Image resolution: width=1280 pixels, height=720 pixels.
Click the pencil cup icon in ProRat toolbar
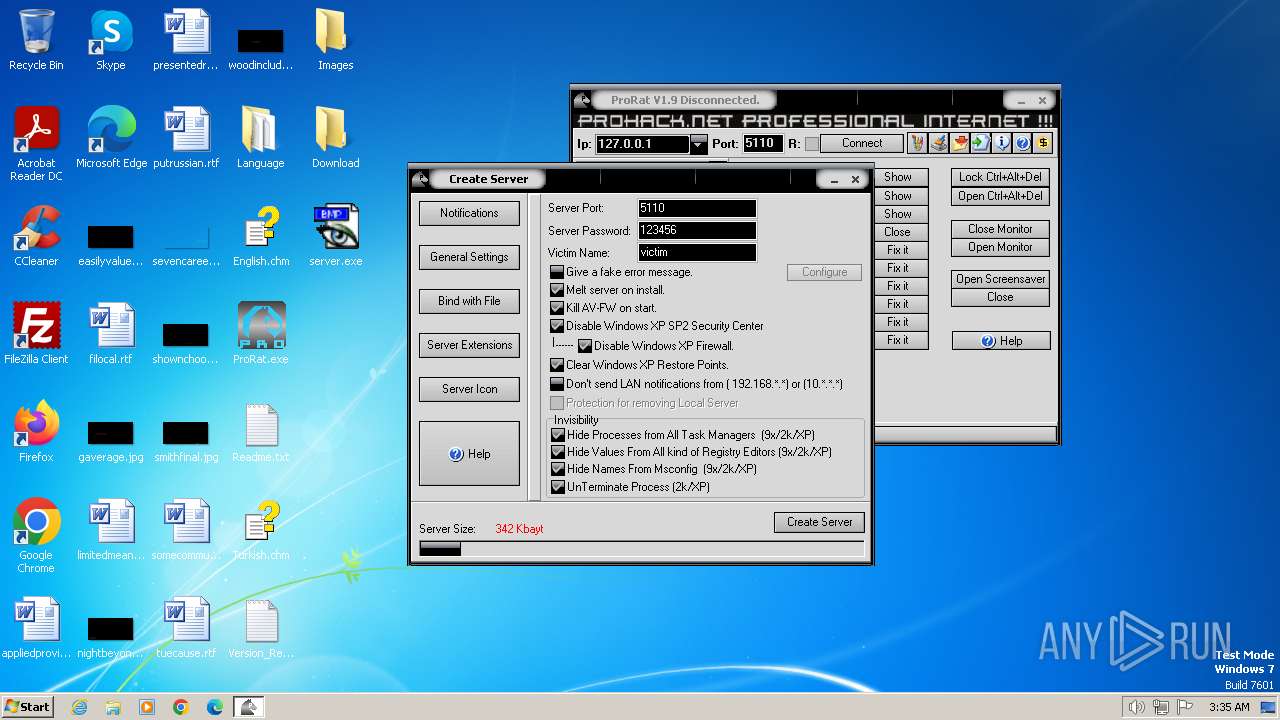(917, 143)
